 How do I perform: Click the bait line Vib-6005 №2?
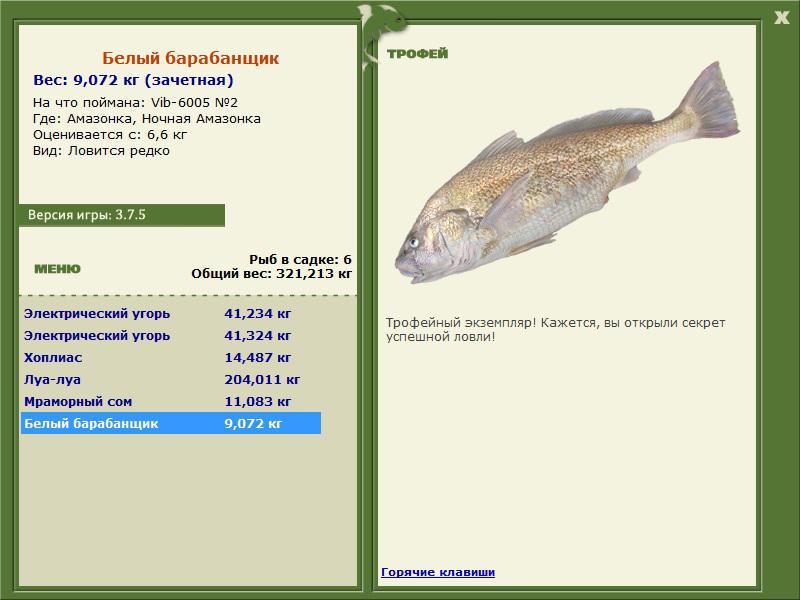[x=135, y=103]
